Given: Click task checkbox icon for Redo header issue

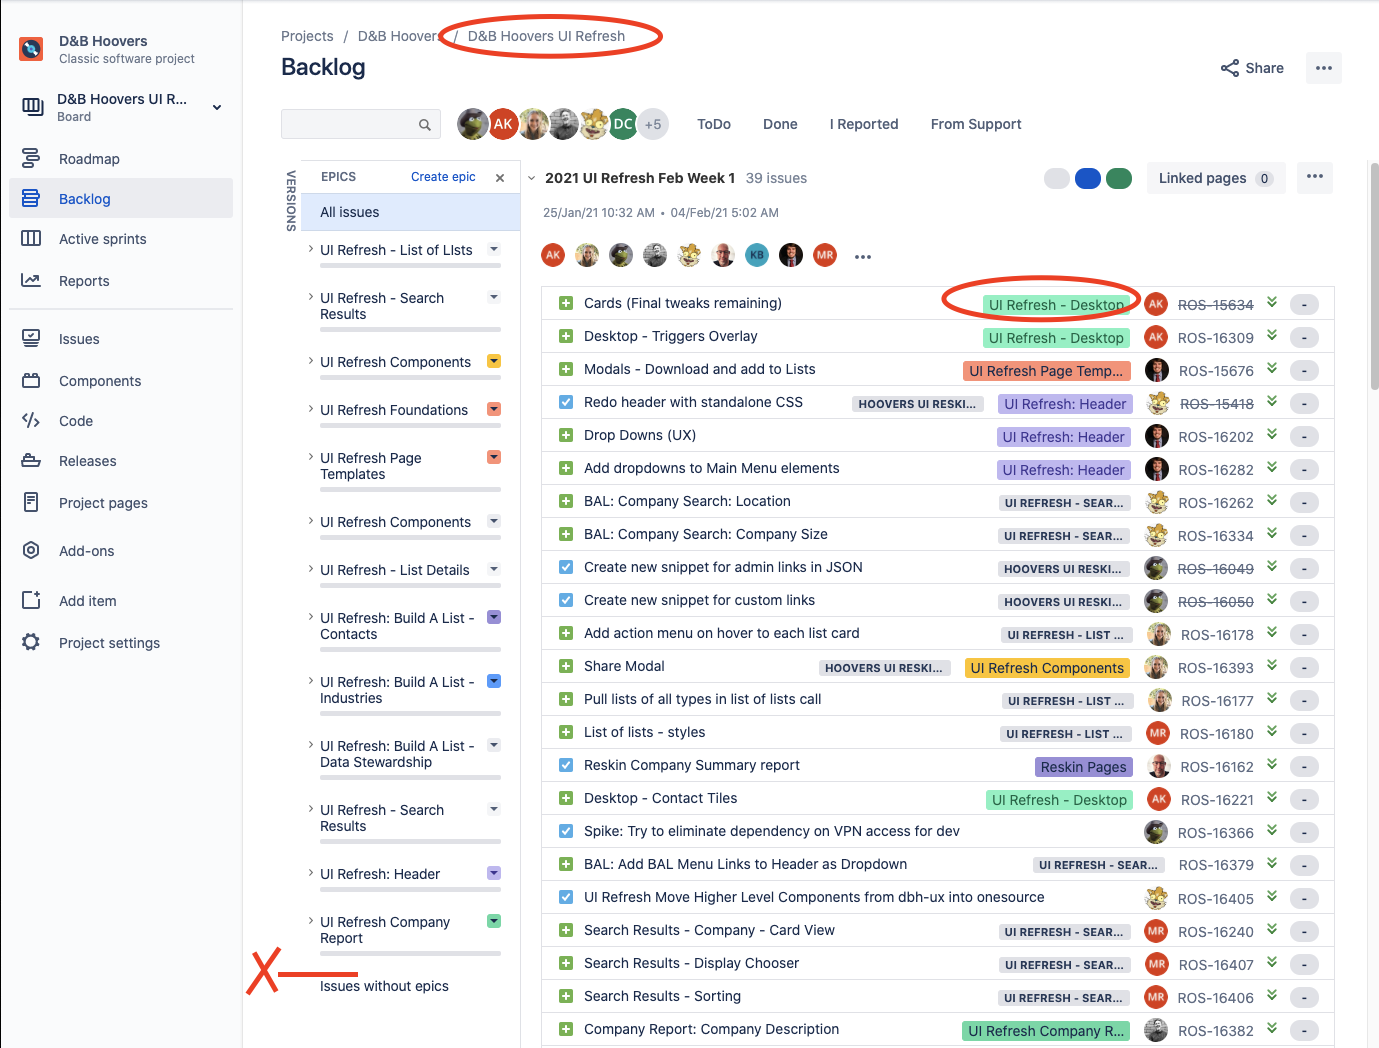Looking at the screenshot, I should (566, 402).
